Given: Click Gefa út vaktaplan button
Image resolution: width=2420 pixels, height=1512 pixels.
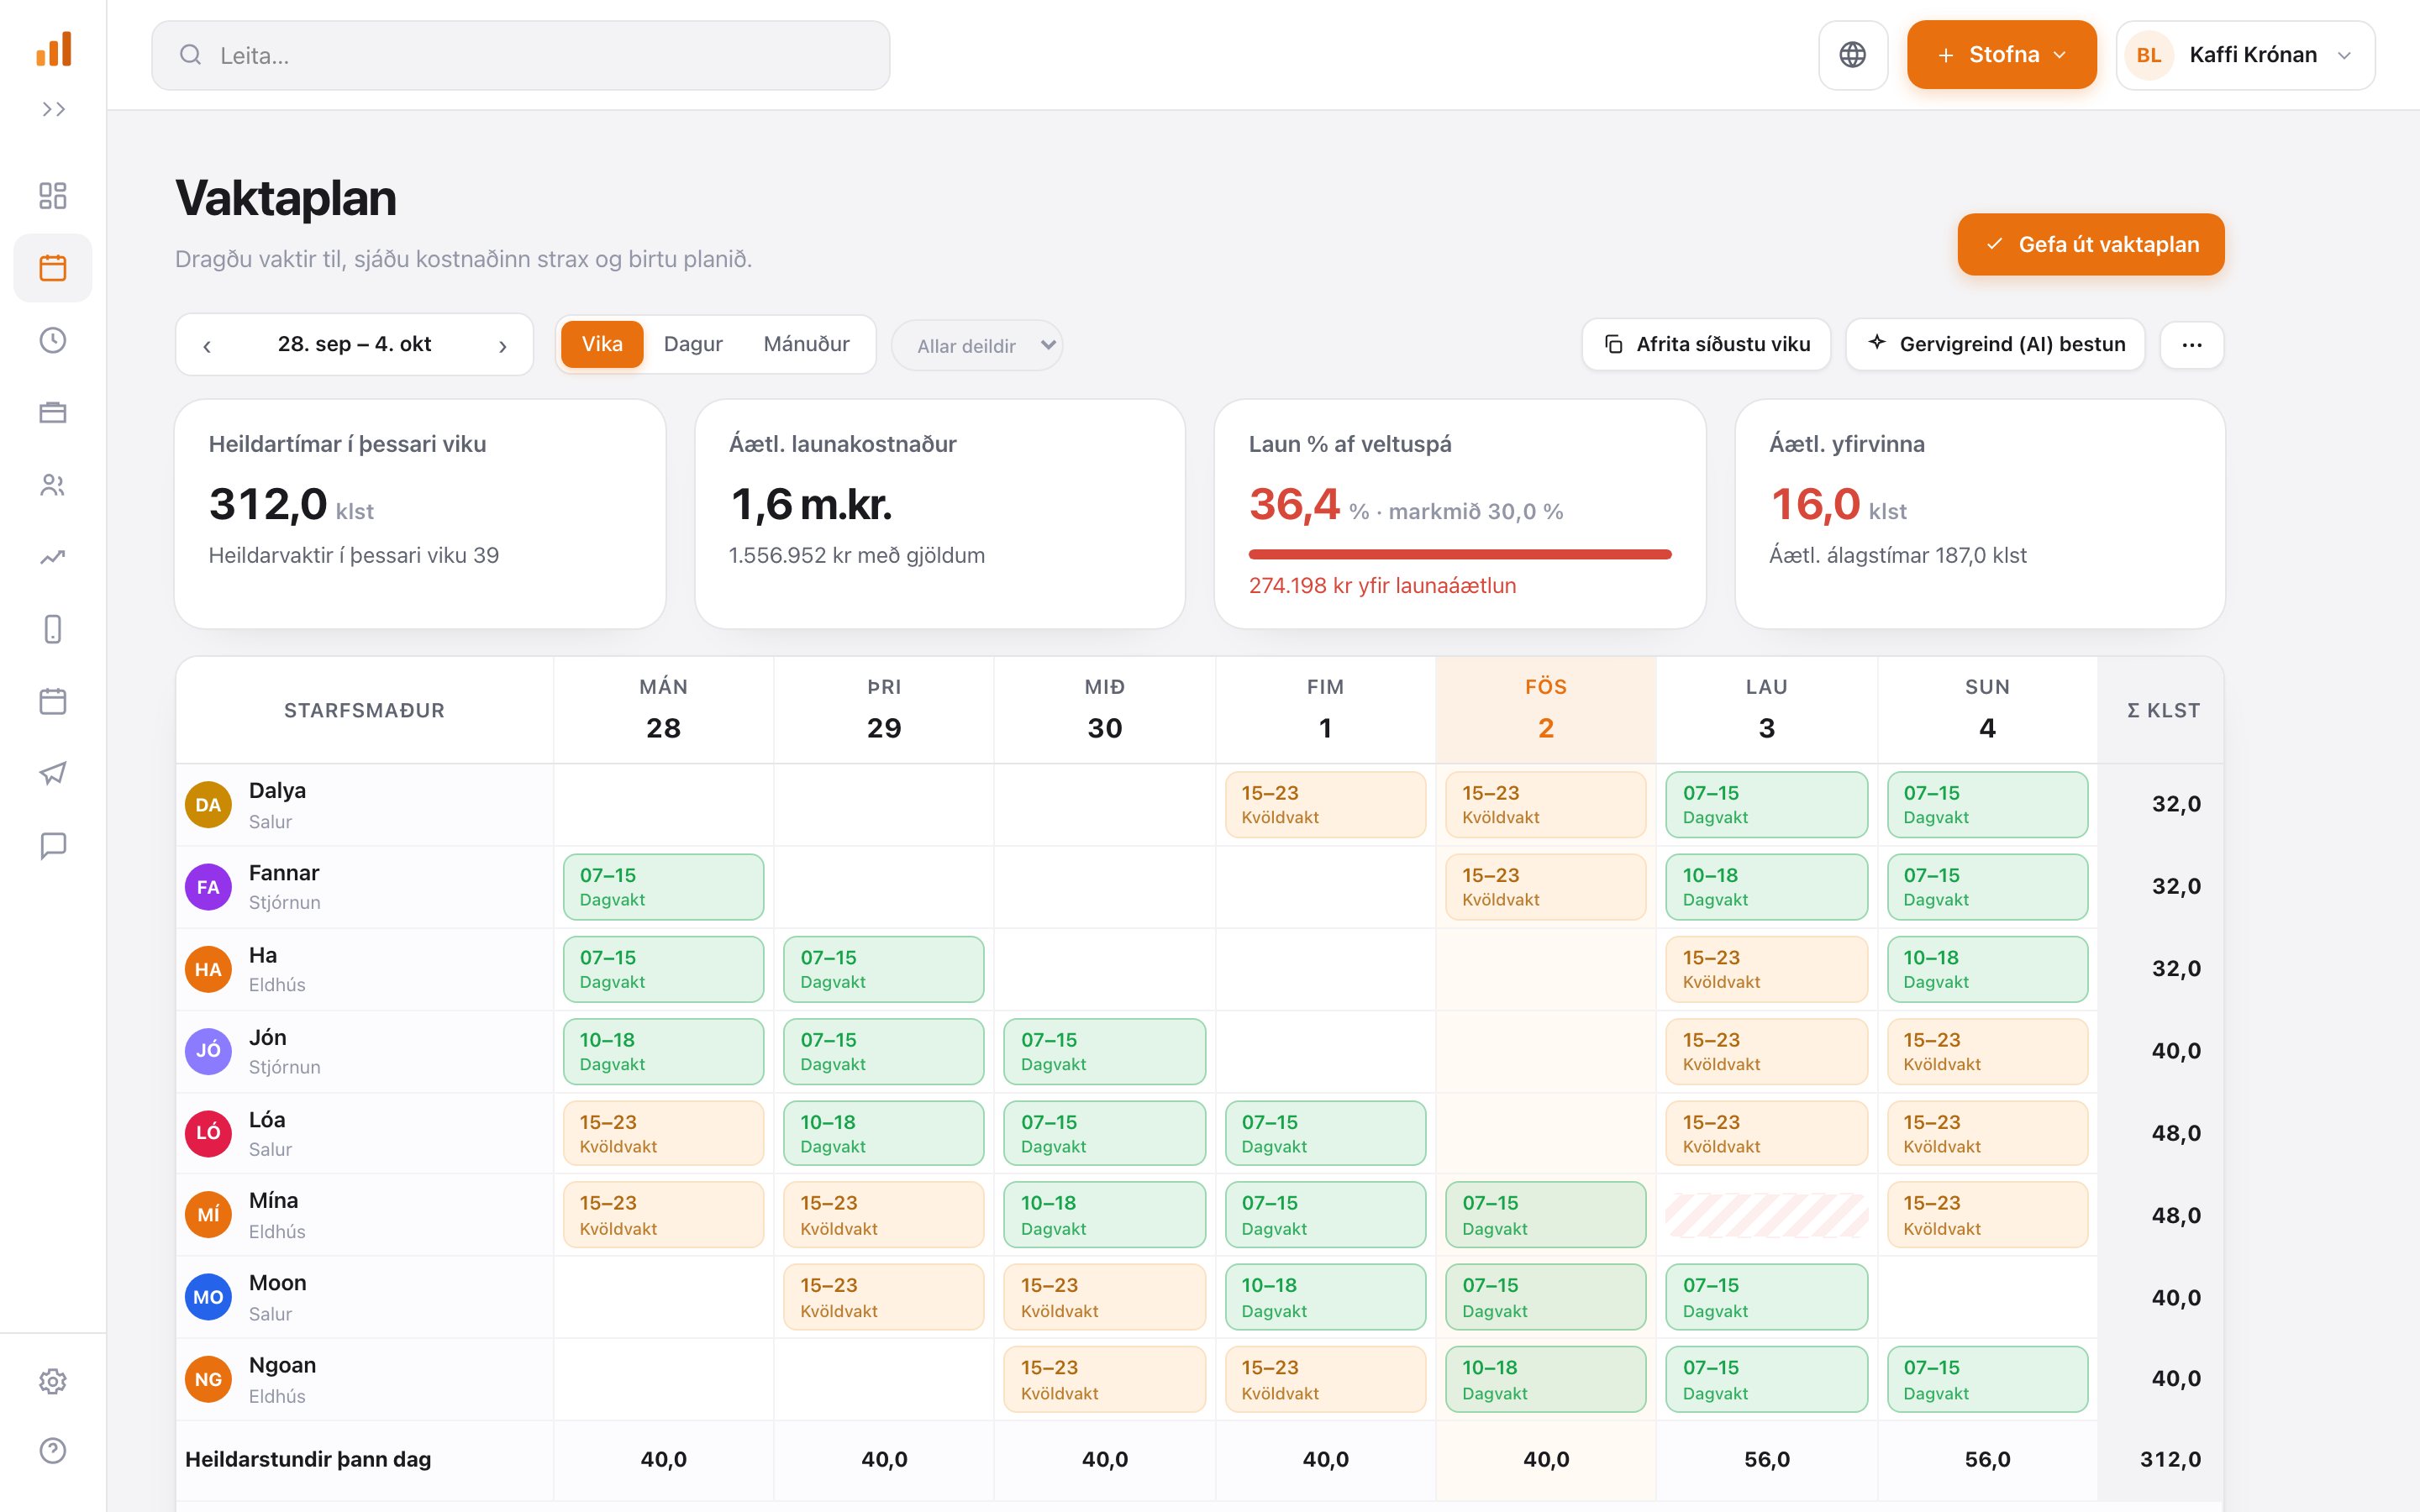Looking at the screenshot, I should click(2090, 244).
